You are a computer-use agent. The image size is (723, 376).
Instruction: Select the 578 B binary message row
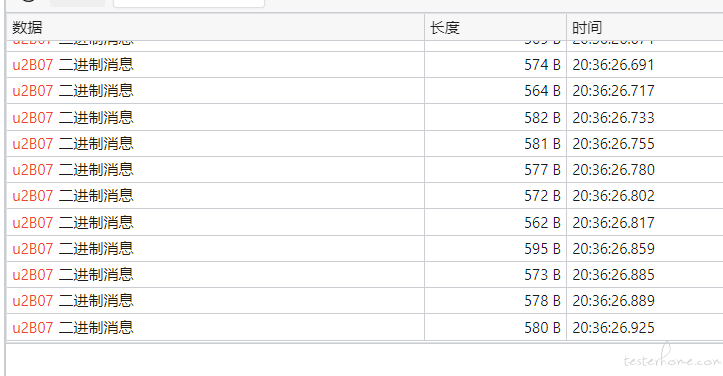click(x=365, y=301)
